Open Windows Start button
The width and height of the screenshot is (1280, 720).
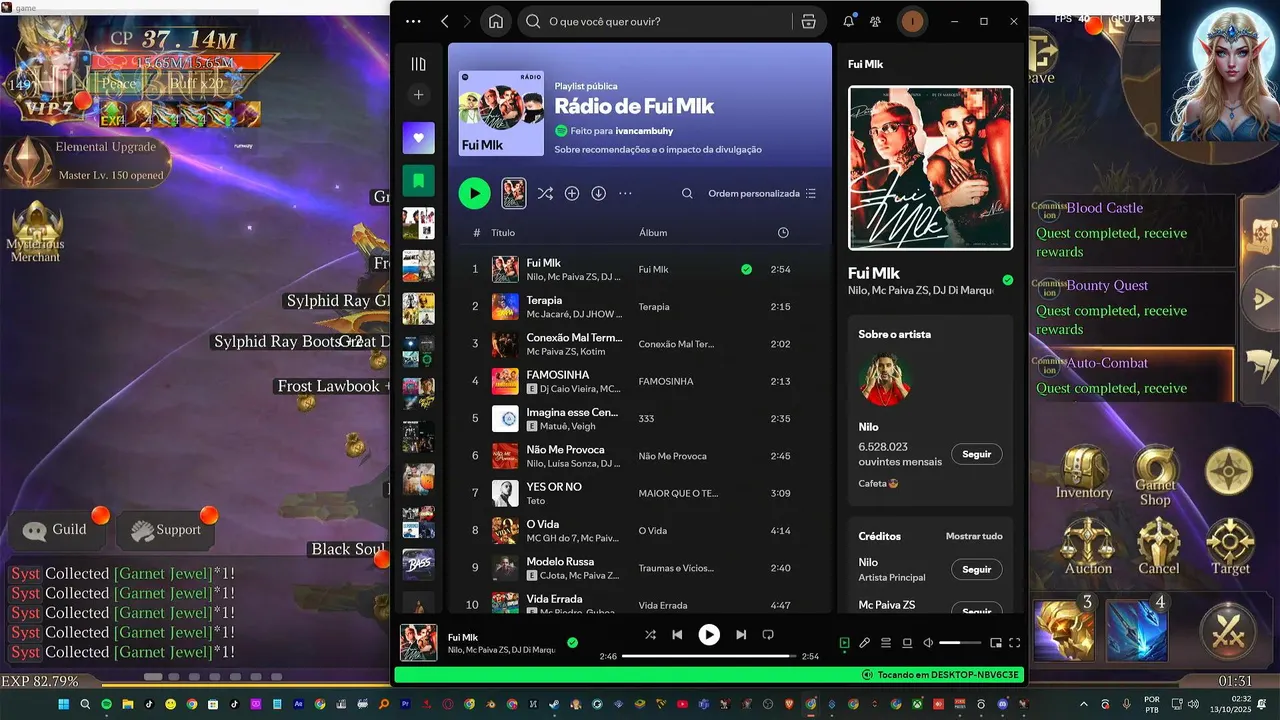[x=63, y=705]
